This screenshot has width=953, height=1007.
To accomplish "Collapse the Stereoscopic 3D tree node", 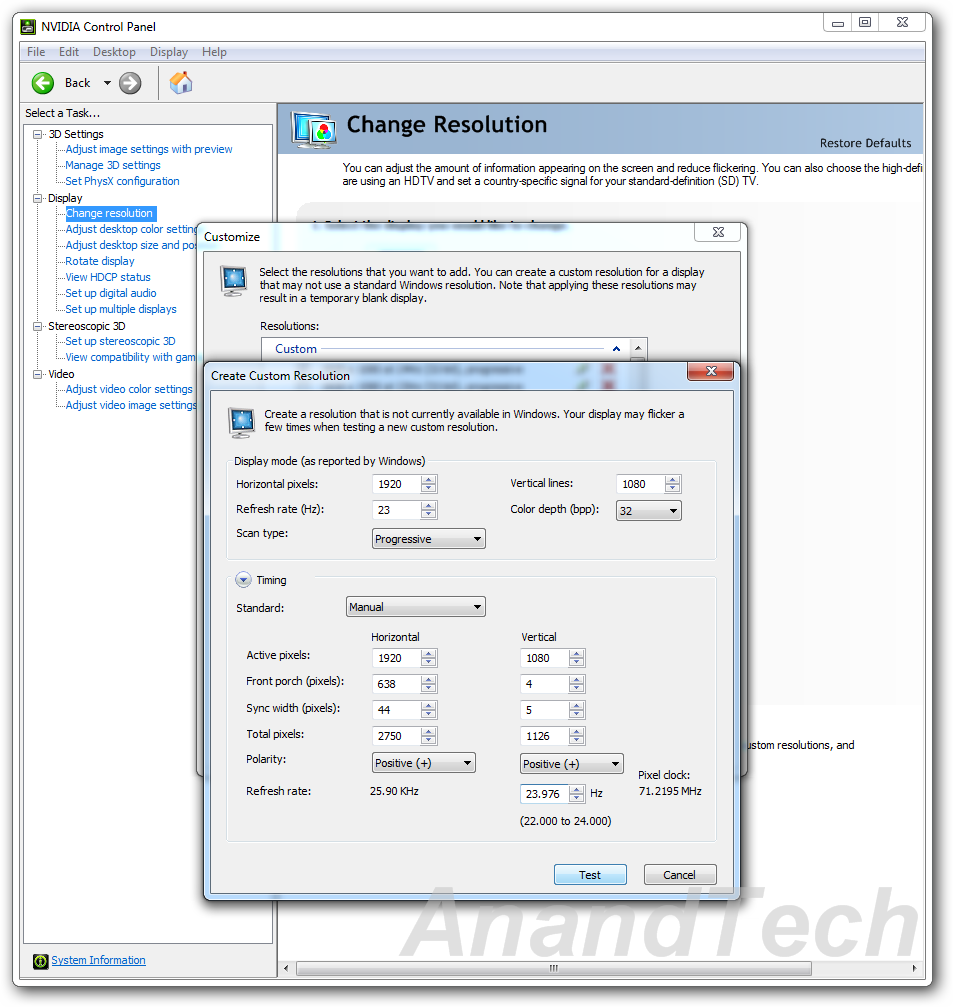I will click(x=38, y=326).
